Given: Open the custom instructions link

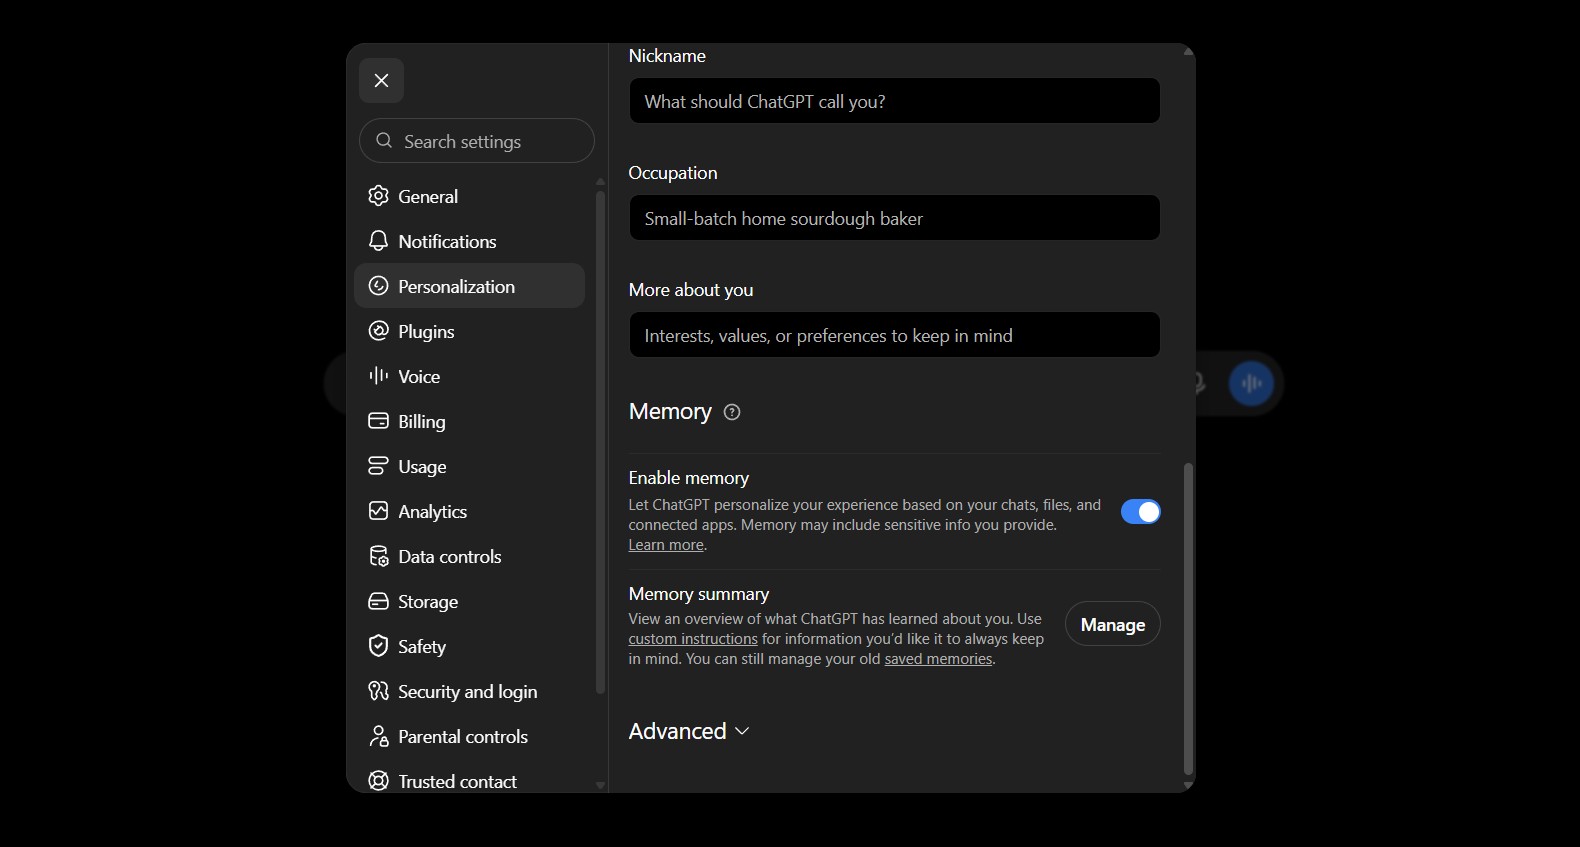Looking at the screenshot, I should tap(693, 639).
